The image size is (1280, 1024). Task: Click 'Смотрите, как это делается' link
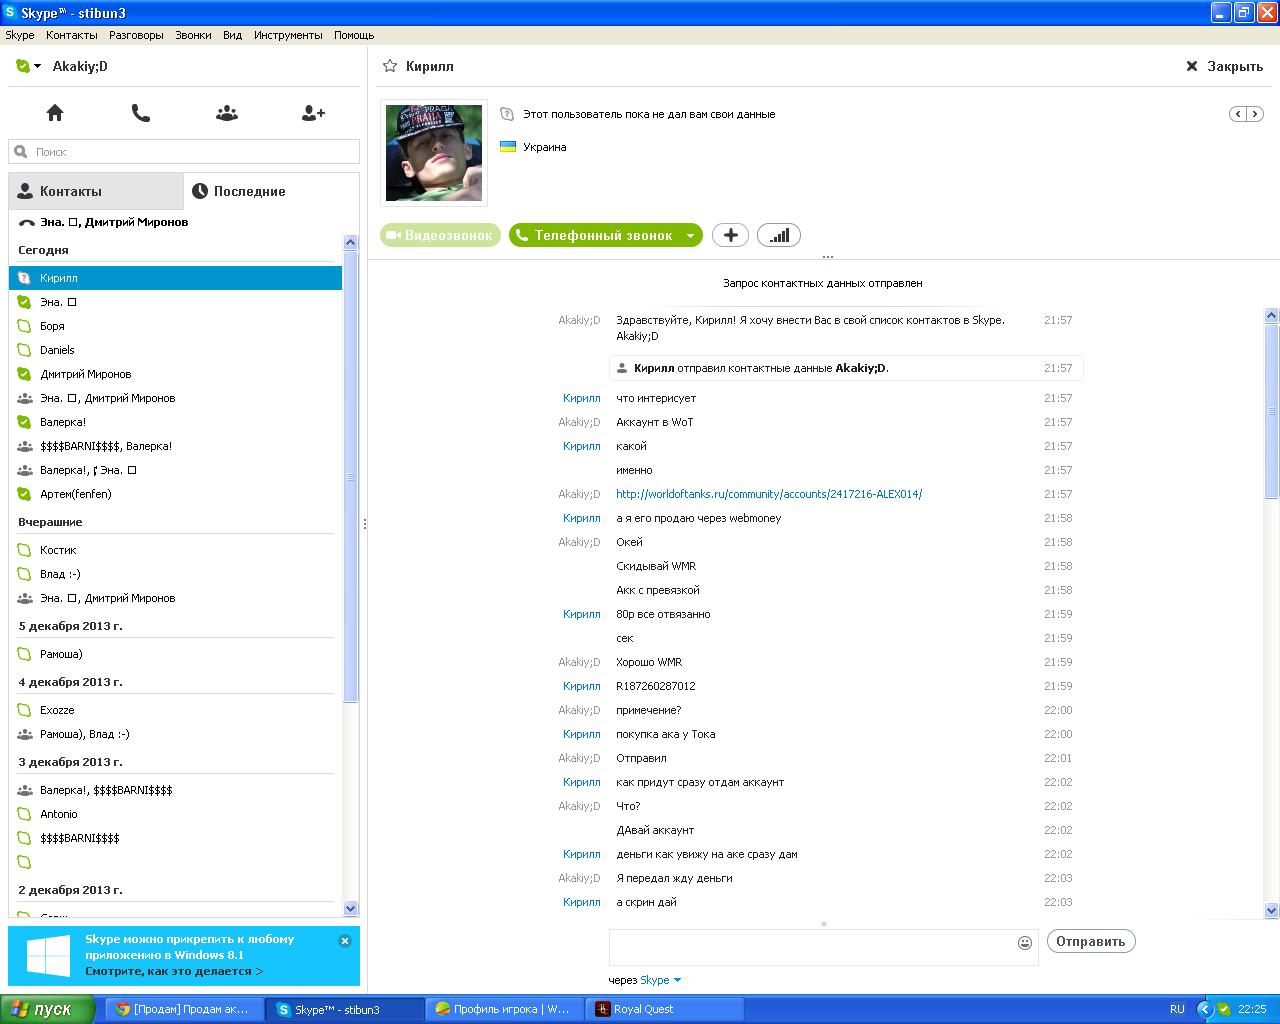click(174, 971)
